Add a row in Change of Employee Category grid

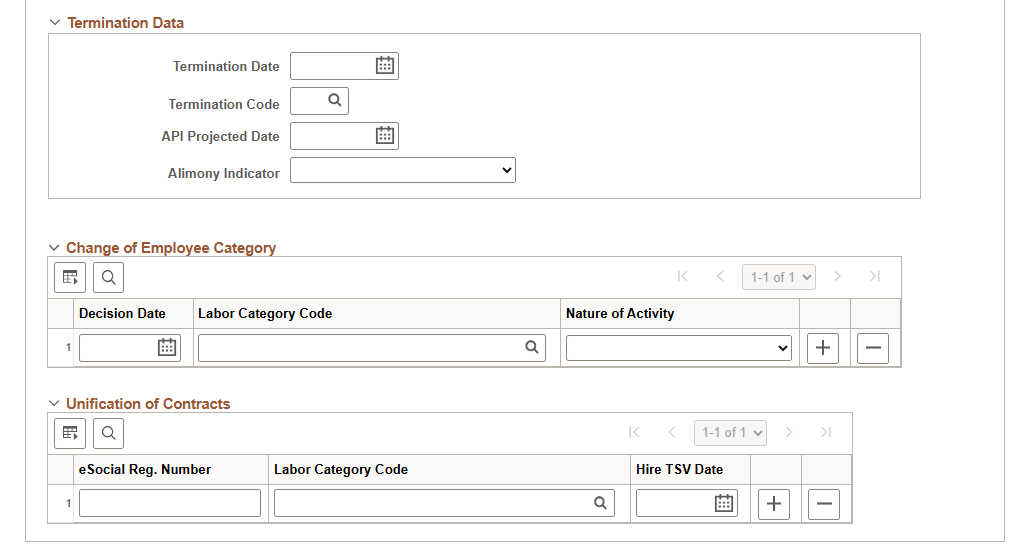click(823, 348)
